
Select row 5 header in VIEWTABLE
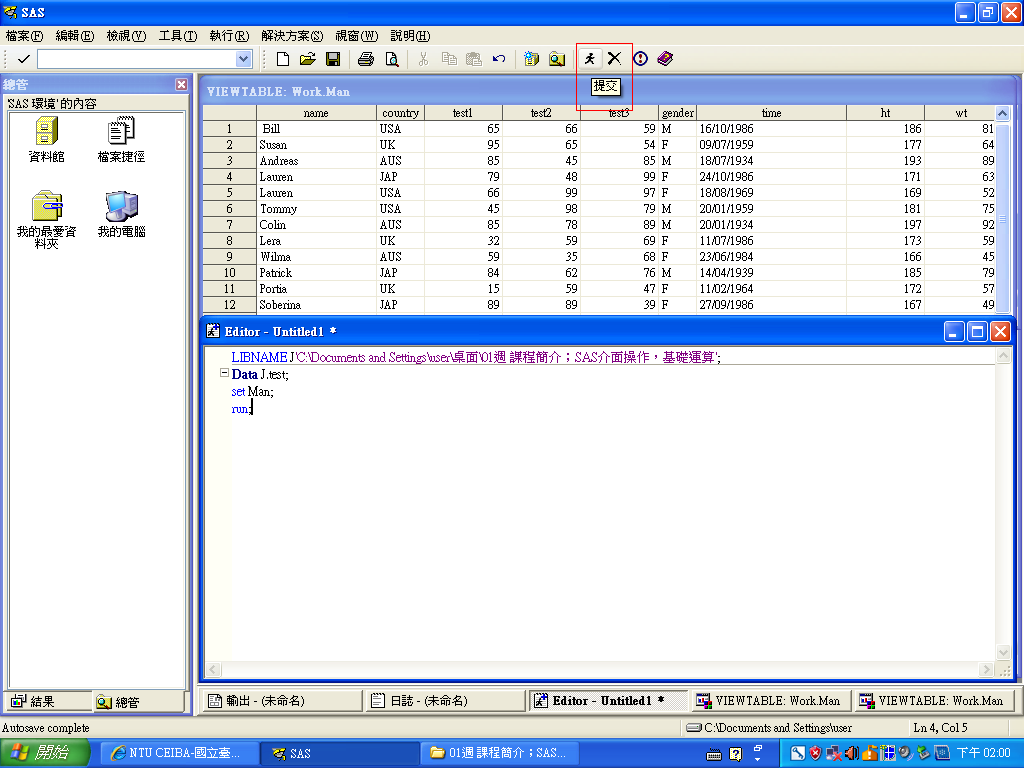(x=229, y=193)
